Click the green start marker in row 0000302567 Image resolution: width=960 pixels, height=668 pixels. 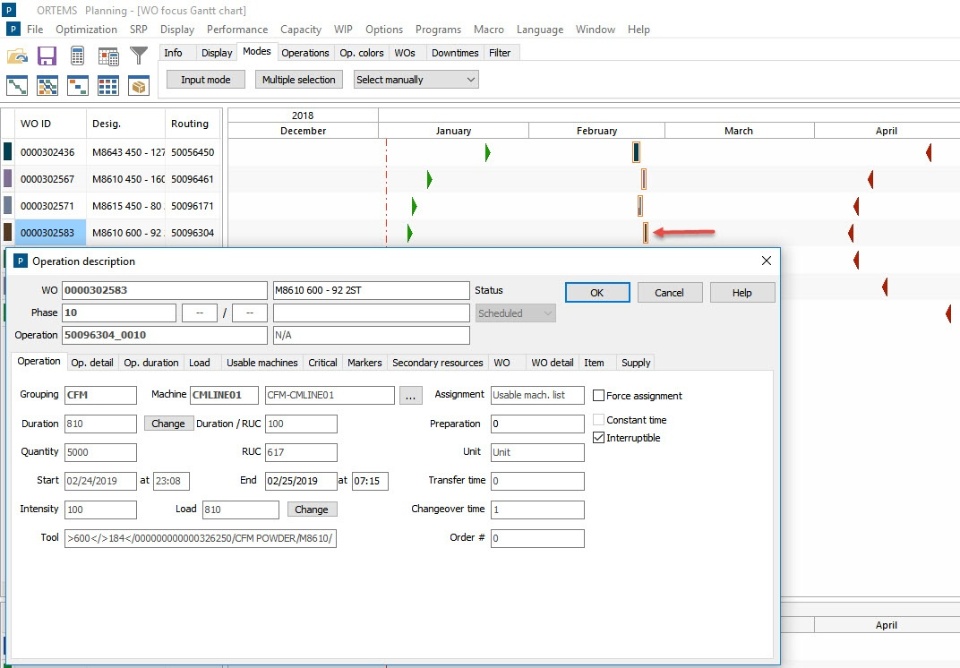429,179
